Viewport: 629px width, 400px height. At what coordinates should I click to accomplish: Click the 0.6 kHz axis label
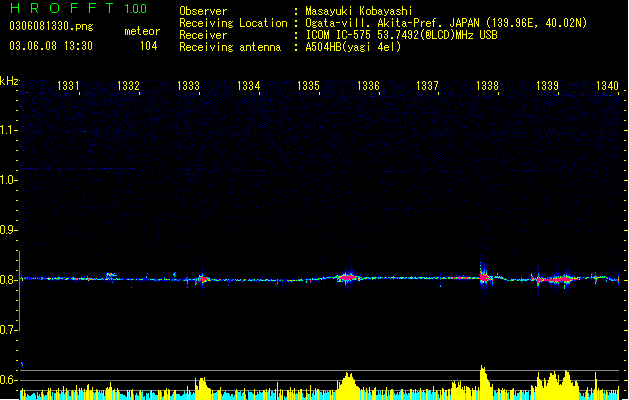click(x=9, y=380)
